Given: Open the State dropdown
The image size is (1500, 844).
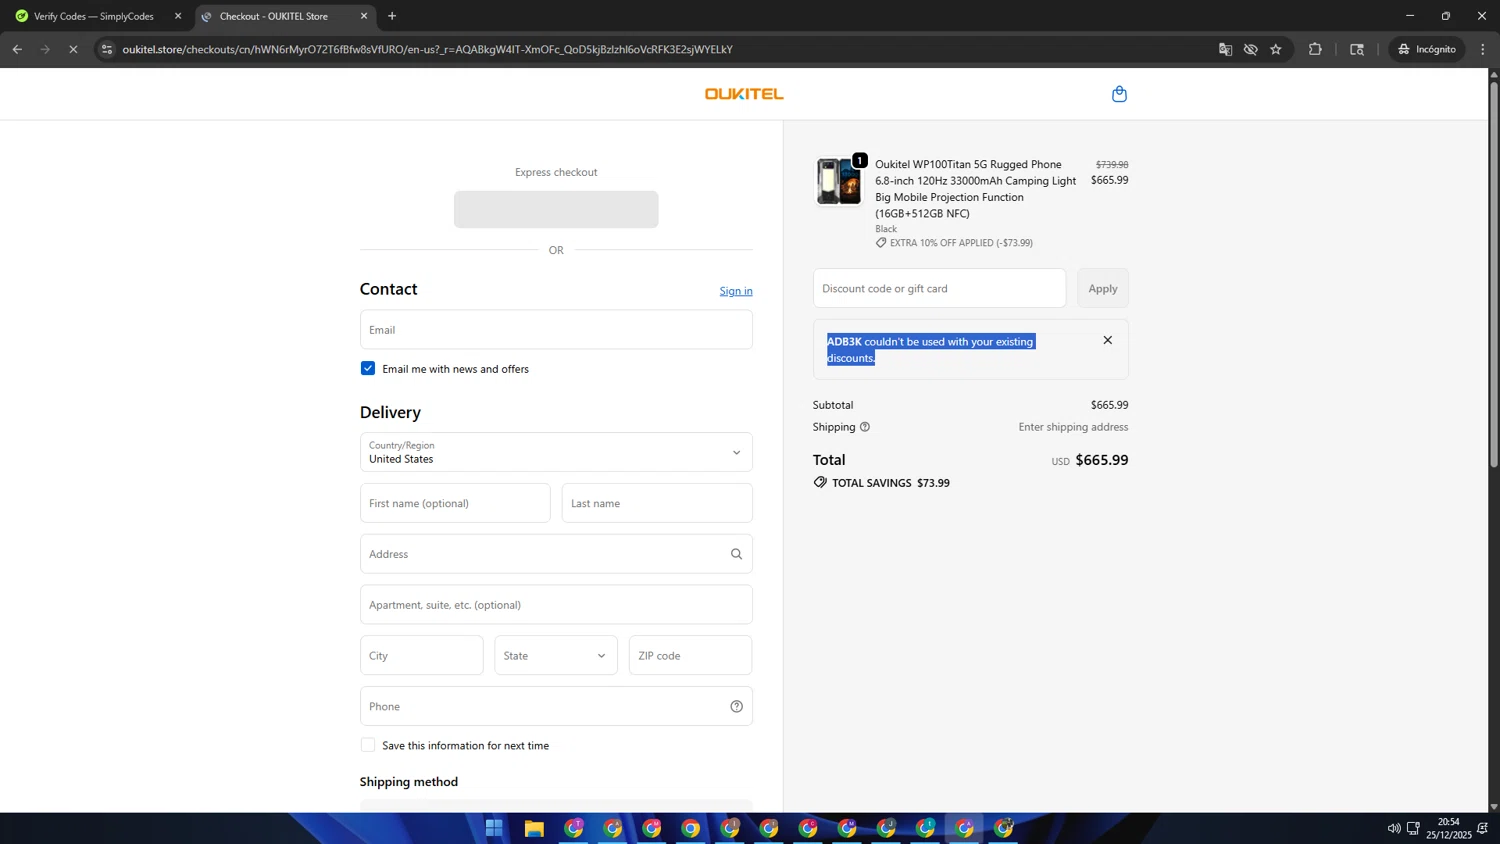Looking at the screenshot, I should point(556,655).
